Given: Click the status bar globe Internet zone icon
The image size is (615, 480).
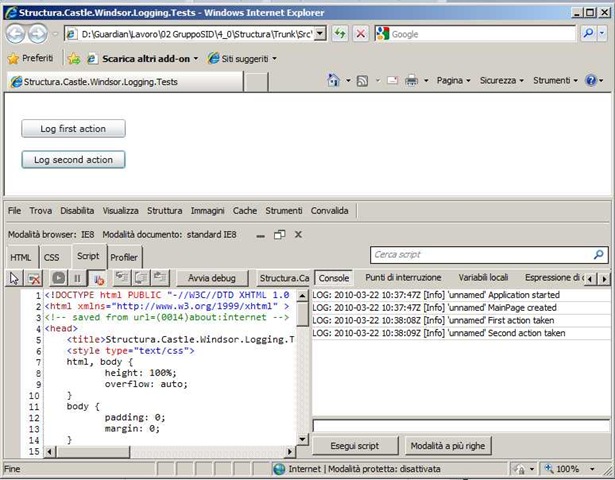Looking at the screenshot, I should [x=279, y=469].
